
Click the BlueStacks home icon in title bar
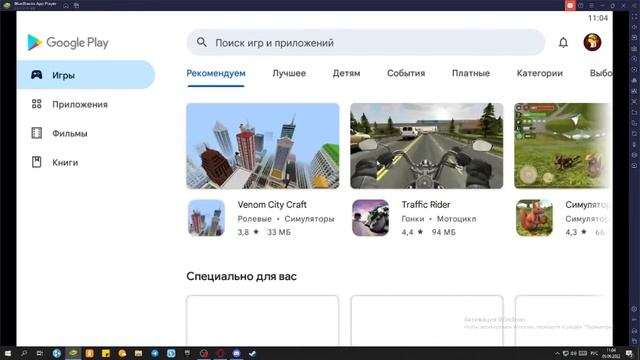coord(66,5)
